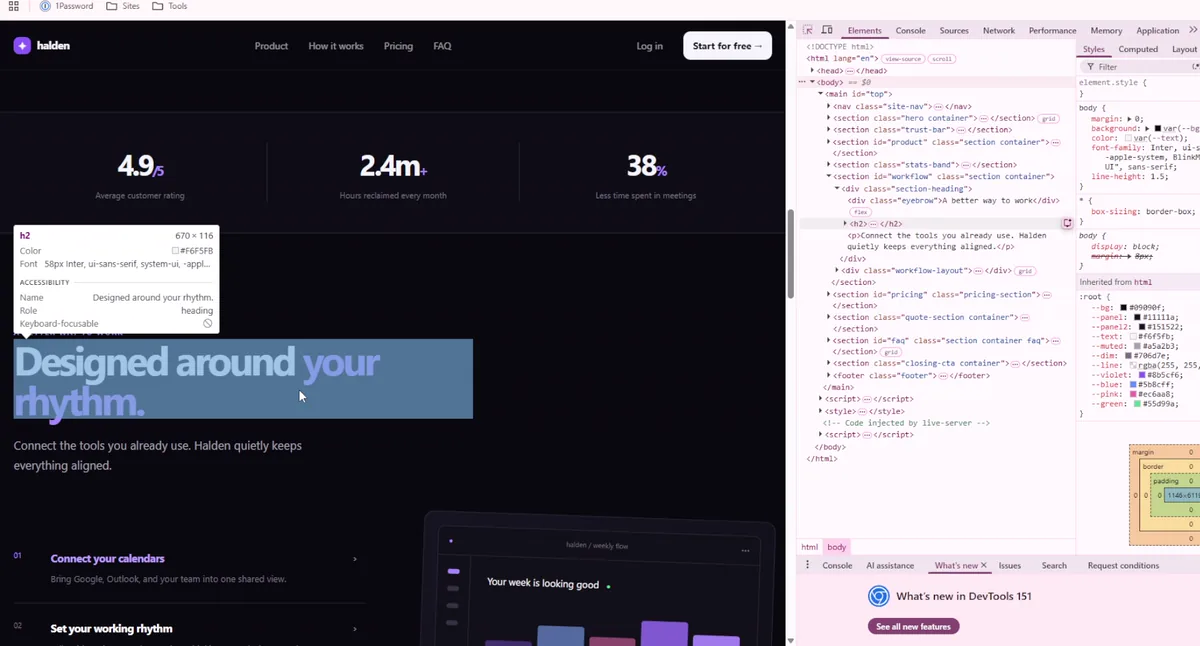Open the Pricing nav link
Image resolution: width=1200 pixels, height=646 pixels.
click(398, 46)
